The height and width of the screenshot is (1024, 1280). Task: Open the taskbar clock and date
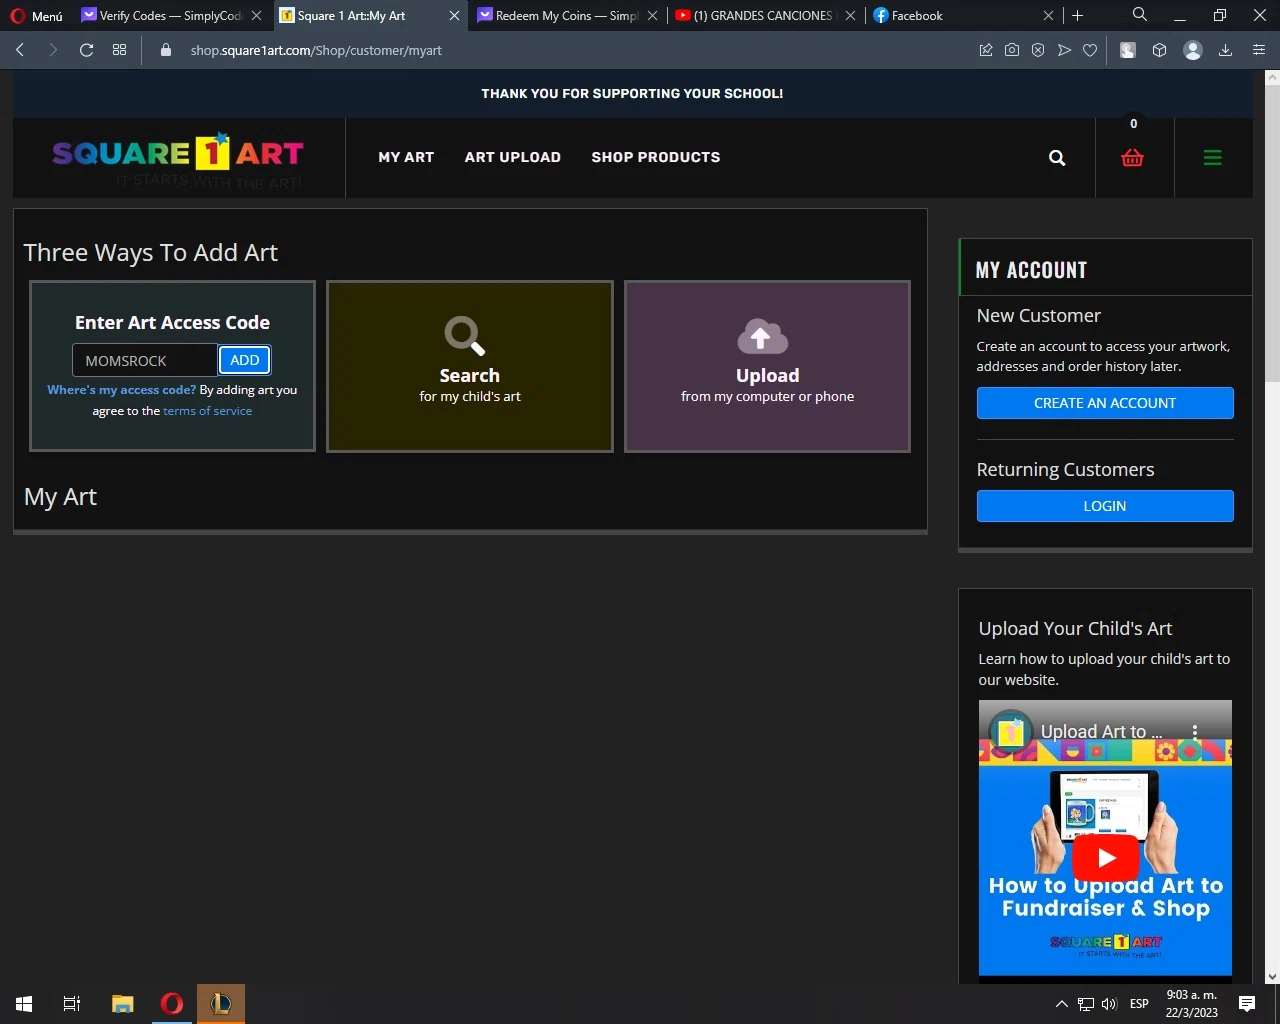(x=1192, y=1004)
